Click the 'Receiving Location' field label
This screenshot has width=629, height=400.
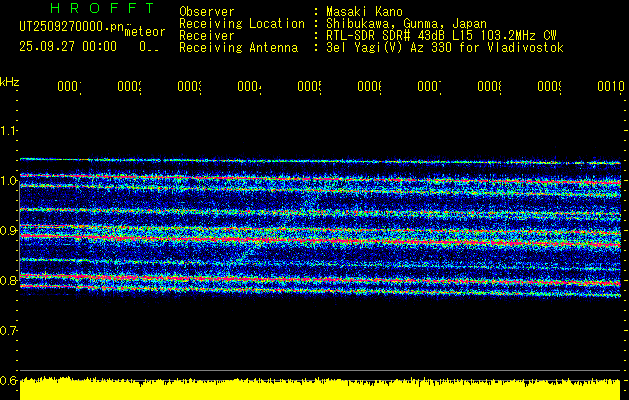pyautogui.click(x=241, y=24)
